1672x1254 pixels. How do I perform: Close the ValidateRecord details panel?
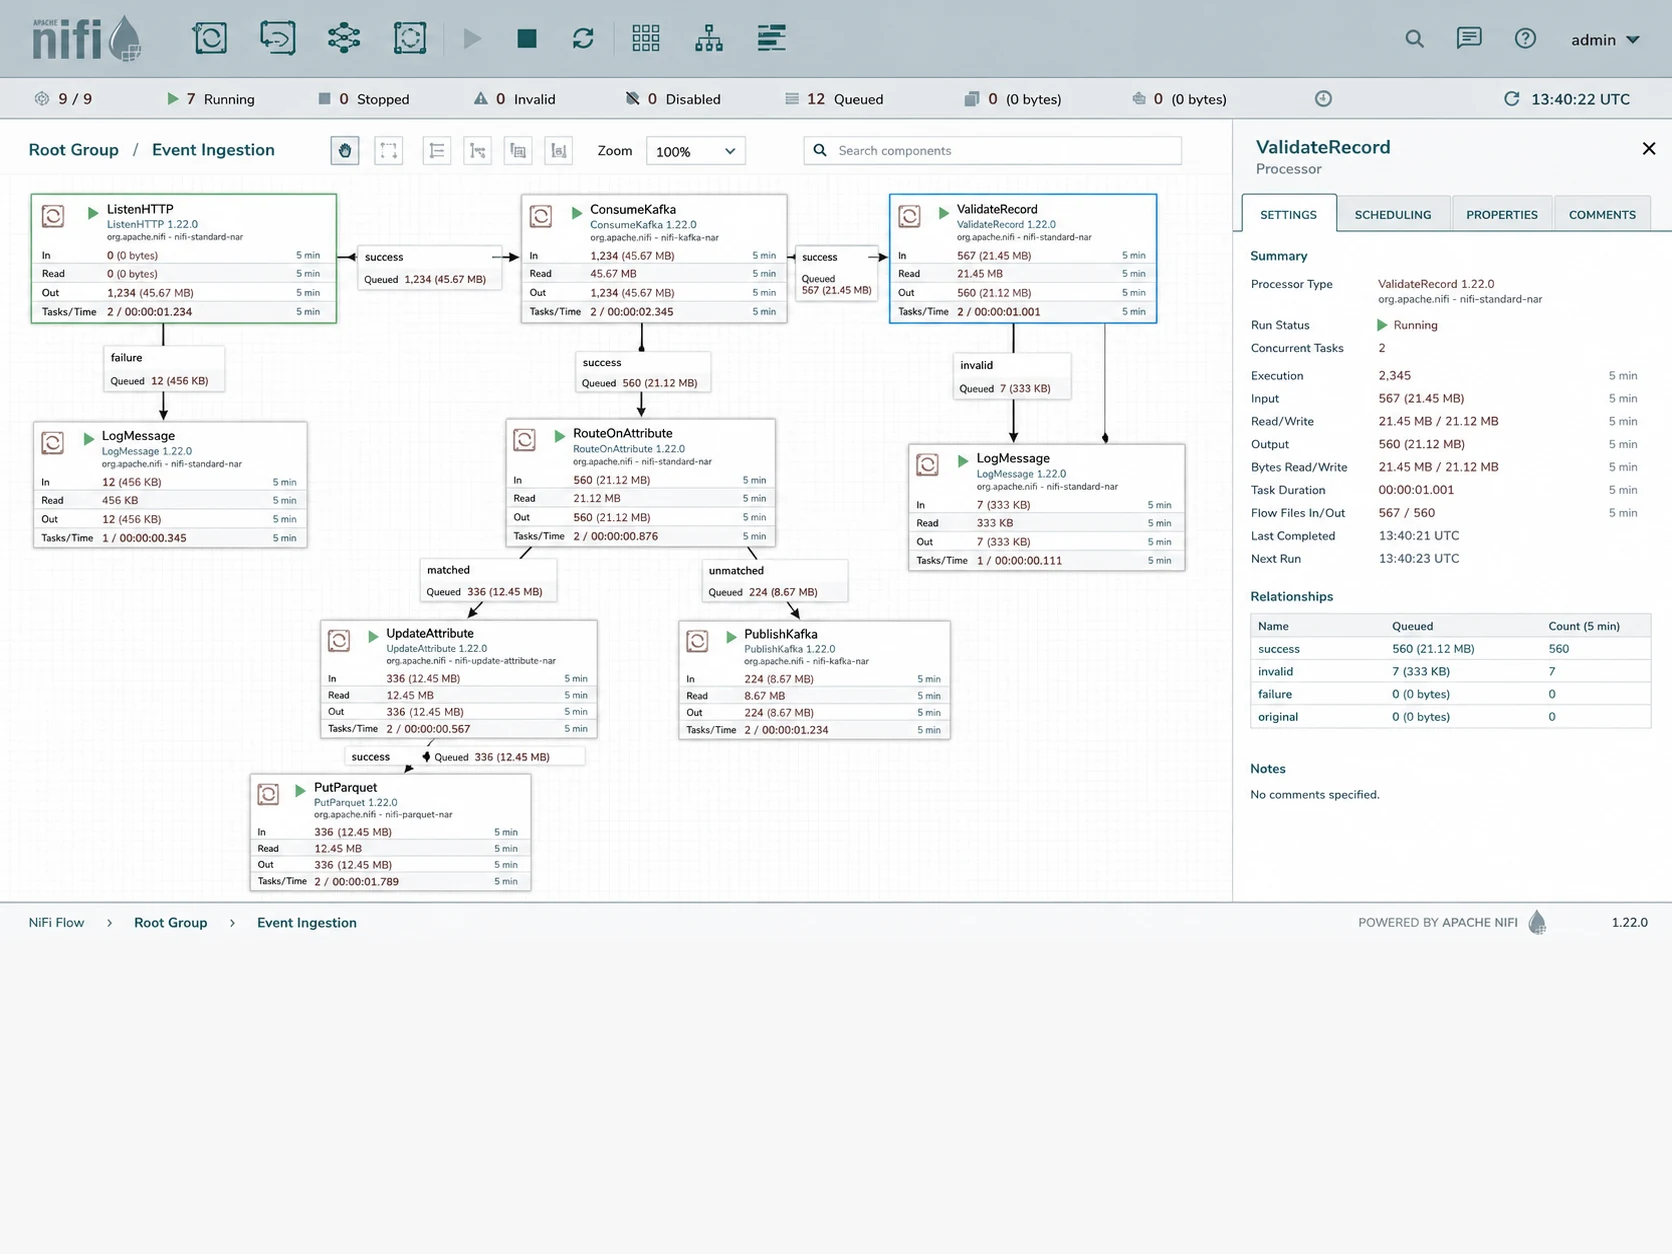tap(1649, 148)
